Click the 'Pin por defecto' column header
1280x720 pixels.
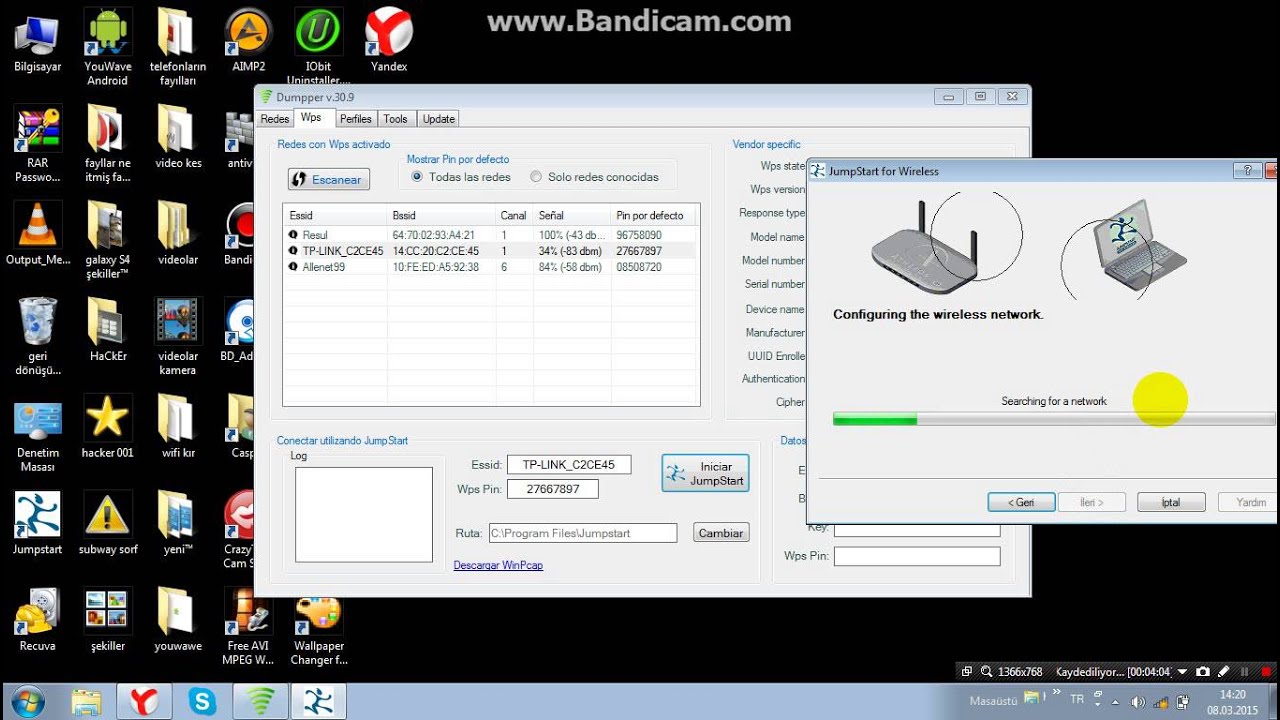652,215
